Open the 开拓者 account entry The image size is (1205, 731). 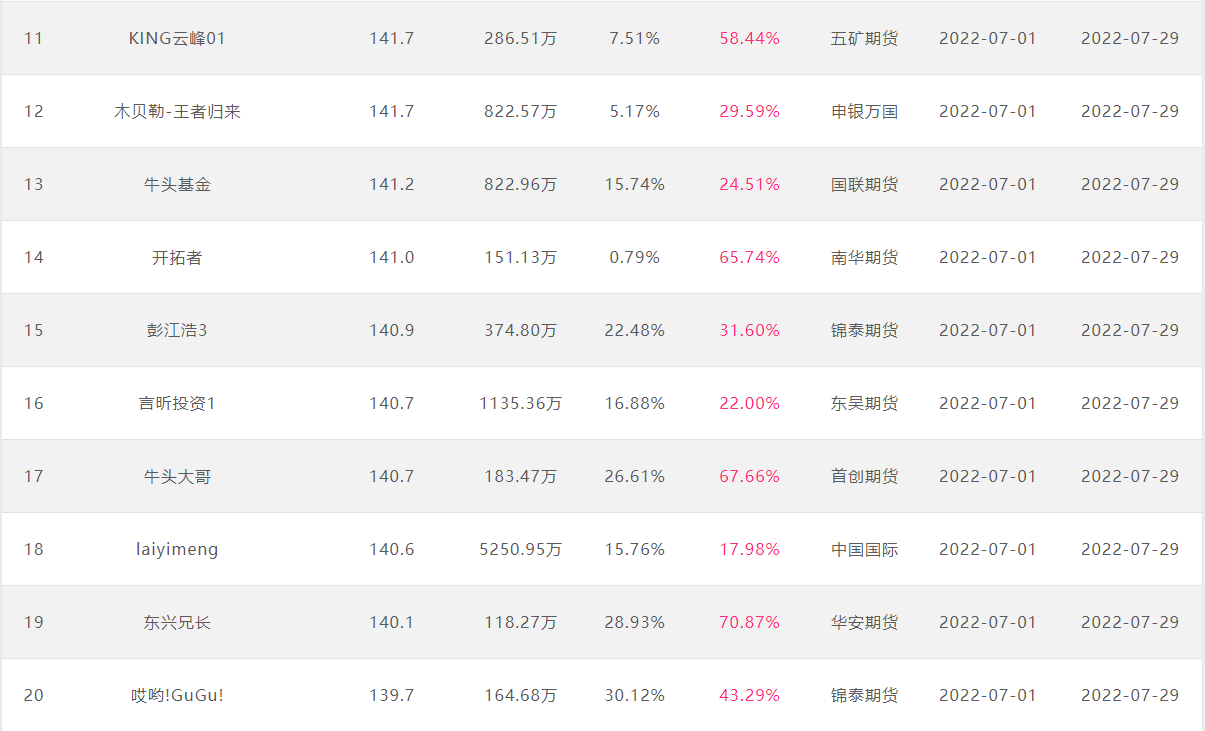pos(177,257)
